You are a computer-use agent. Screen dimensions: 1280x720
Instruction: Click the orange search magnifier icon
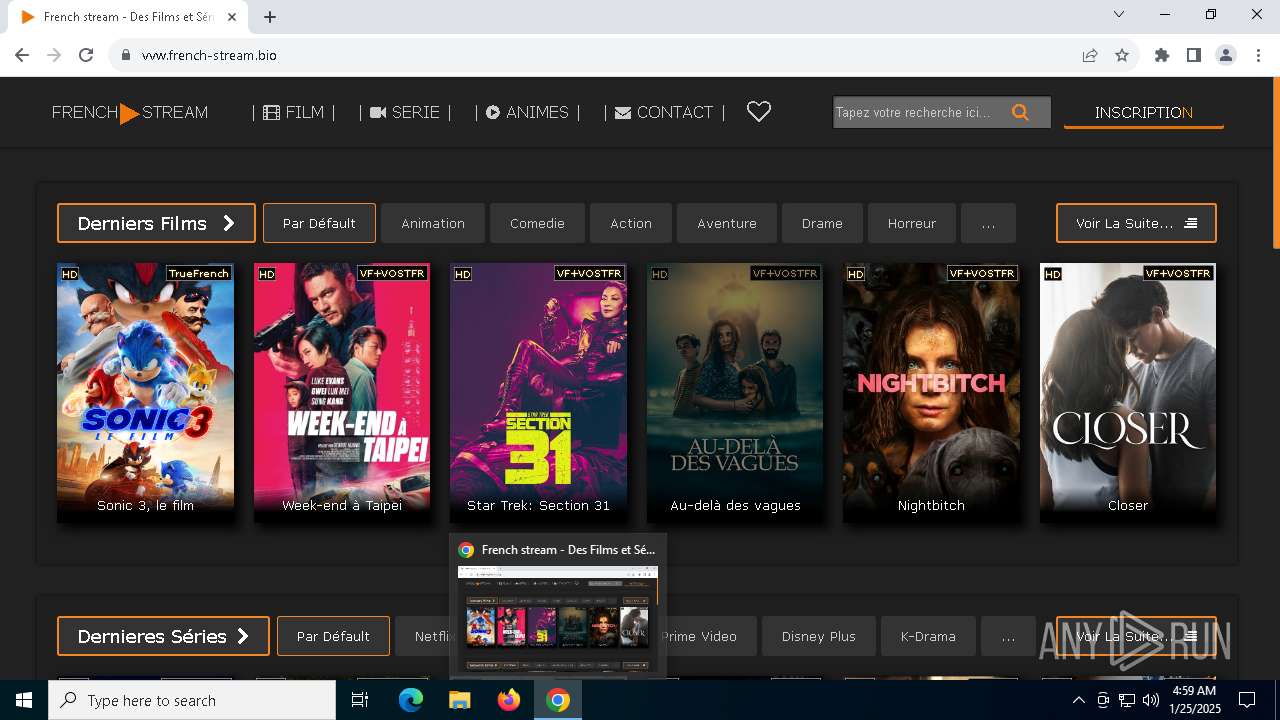click(1020, 112)
